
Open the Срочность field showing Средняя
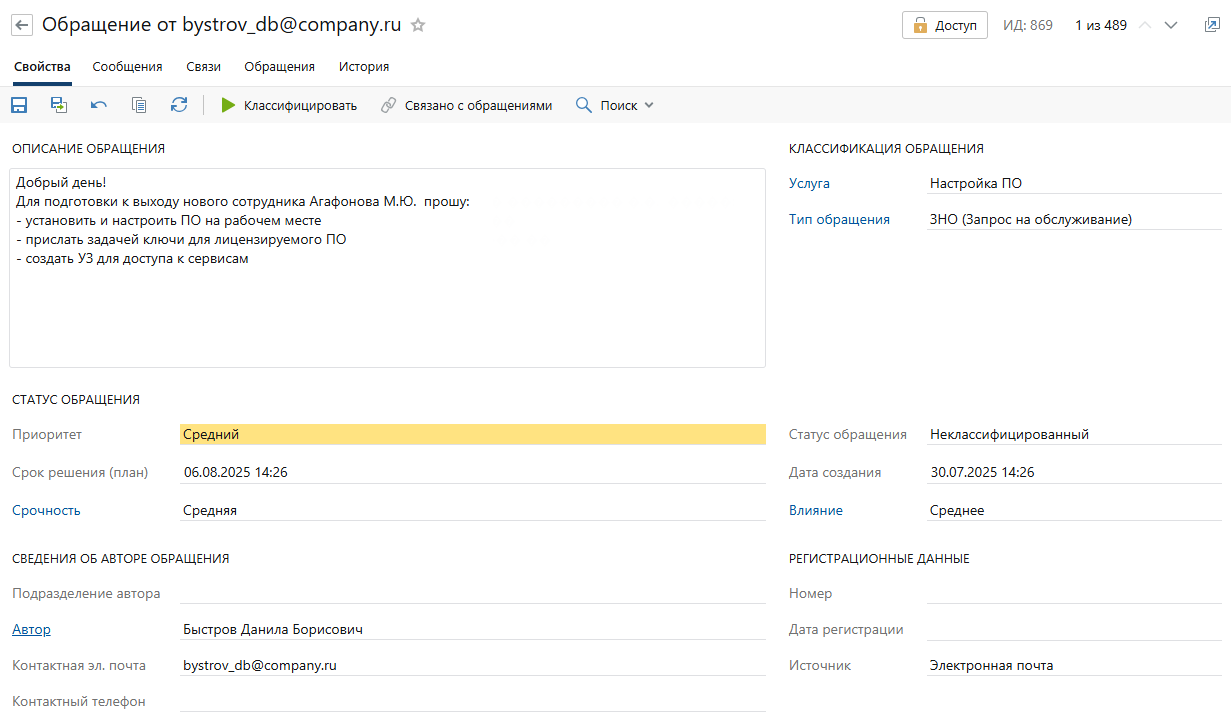tap(472, 511)
